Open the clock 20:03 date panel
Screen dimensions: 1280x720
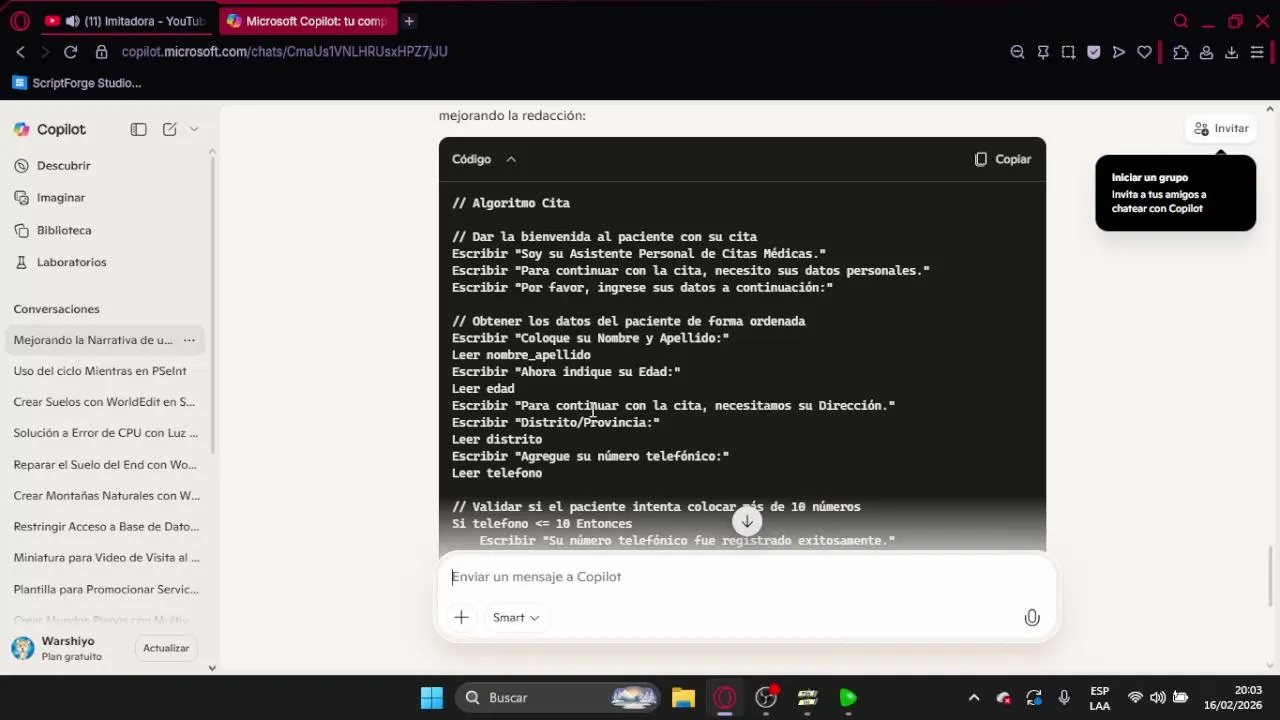pyautogui.click(x=1233, y=698)
